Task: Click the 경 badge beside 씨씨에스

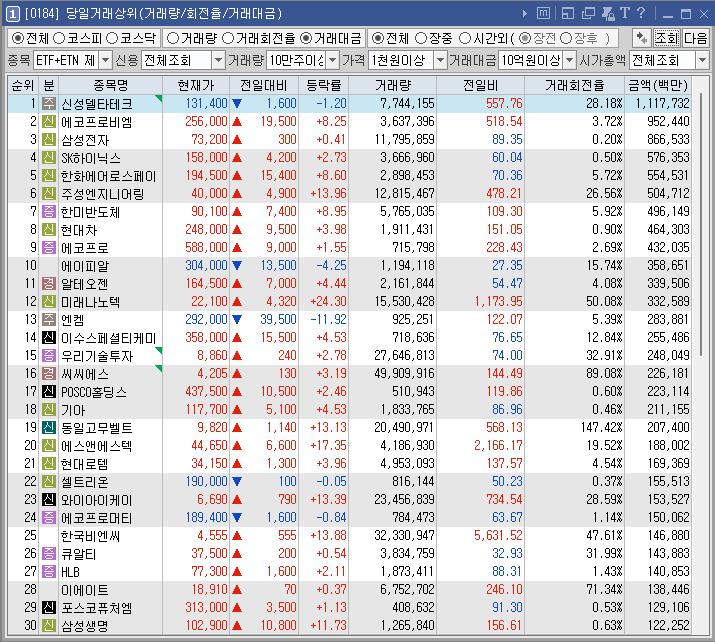Action: pos(49,373)
